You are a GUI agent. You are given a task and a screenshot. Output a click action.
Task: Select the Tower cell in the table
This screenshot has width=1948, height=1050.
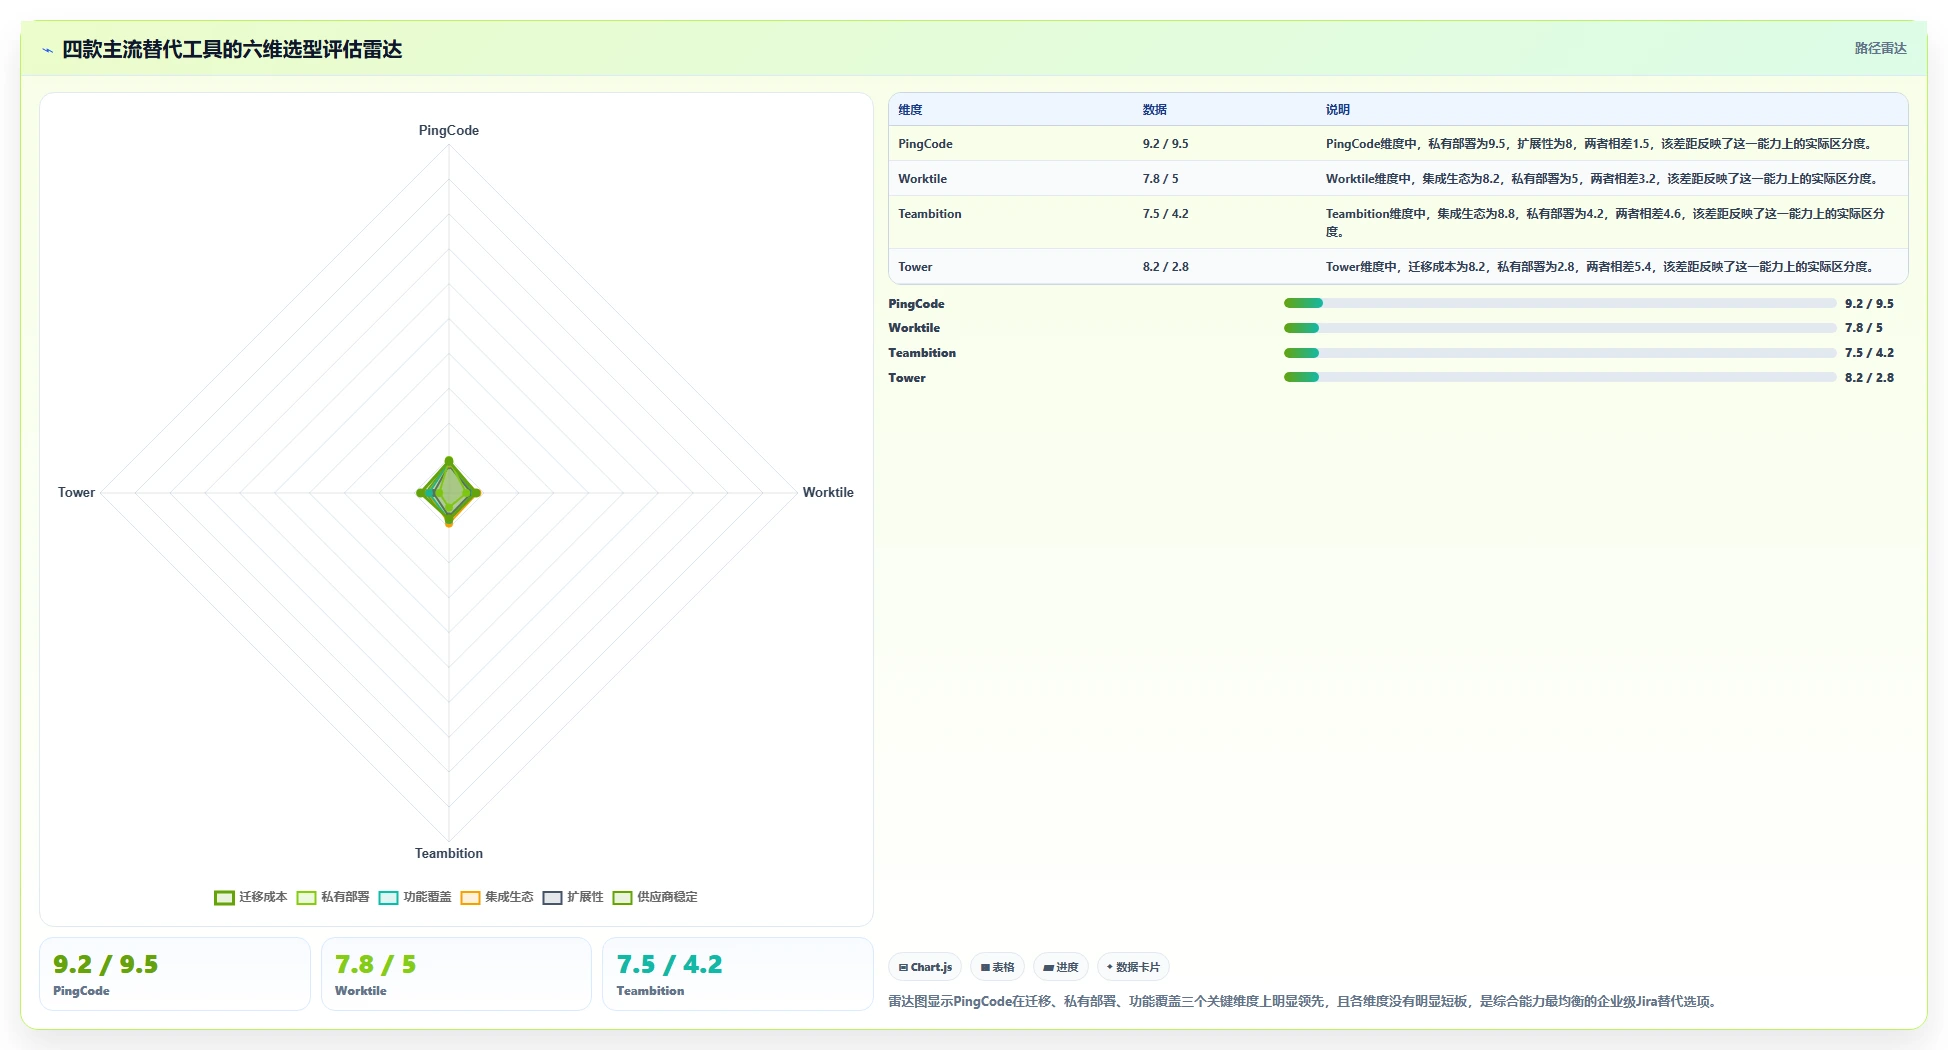[915, 267]
